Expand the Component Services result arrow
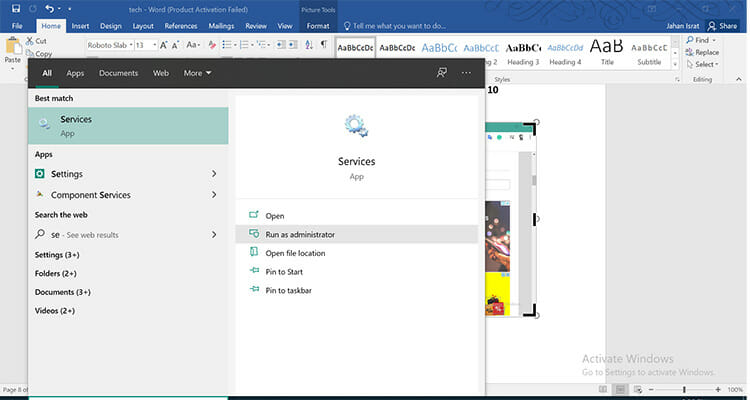This screenshot has height=400, width=750. 214,195
